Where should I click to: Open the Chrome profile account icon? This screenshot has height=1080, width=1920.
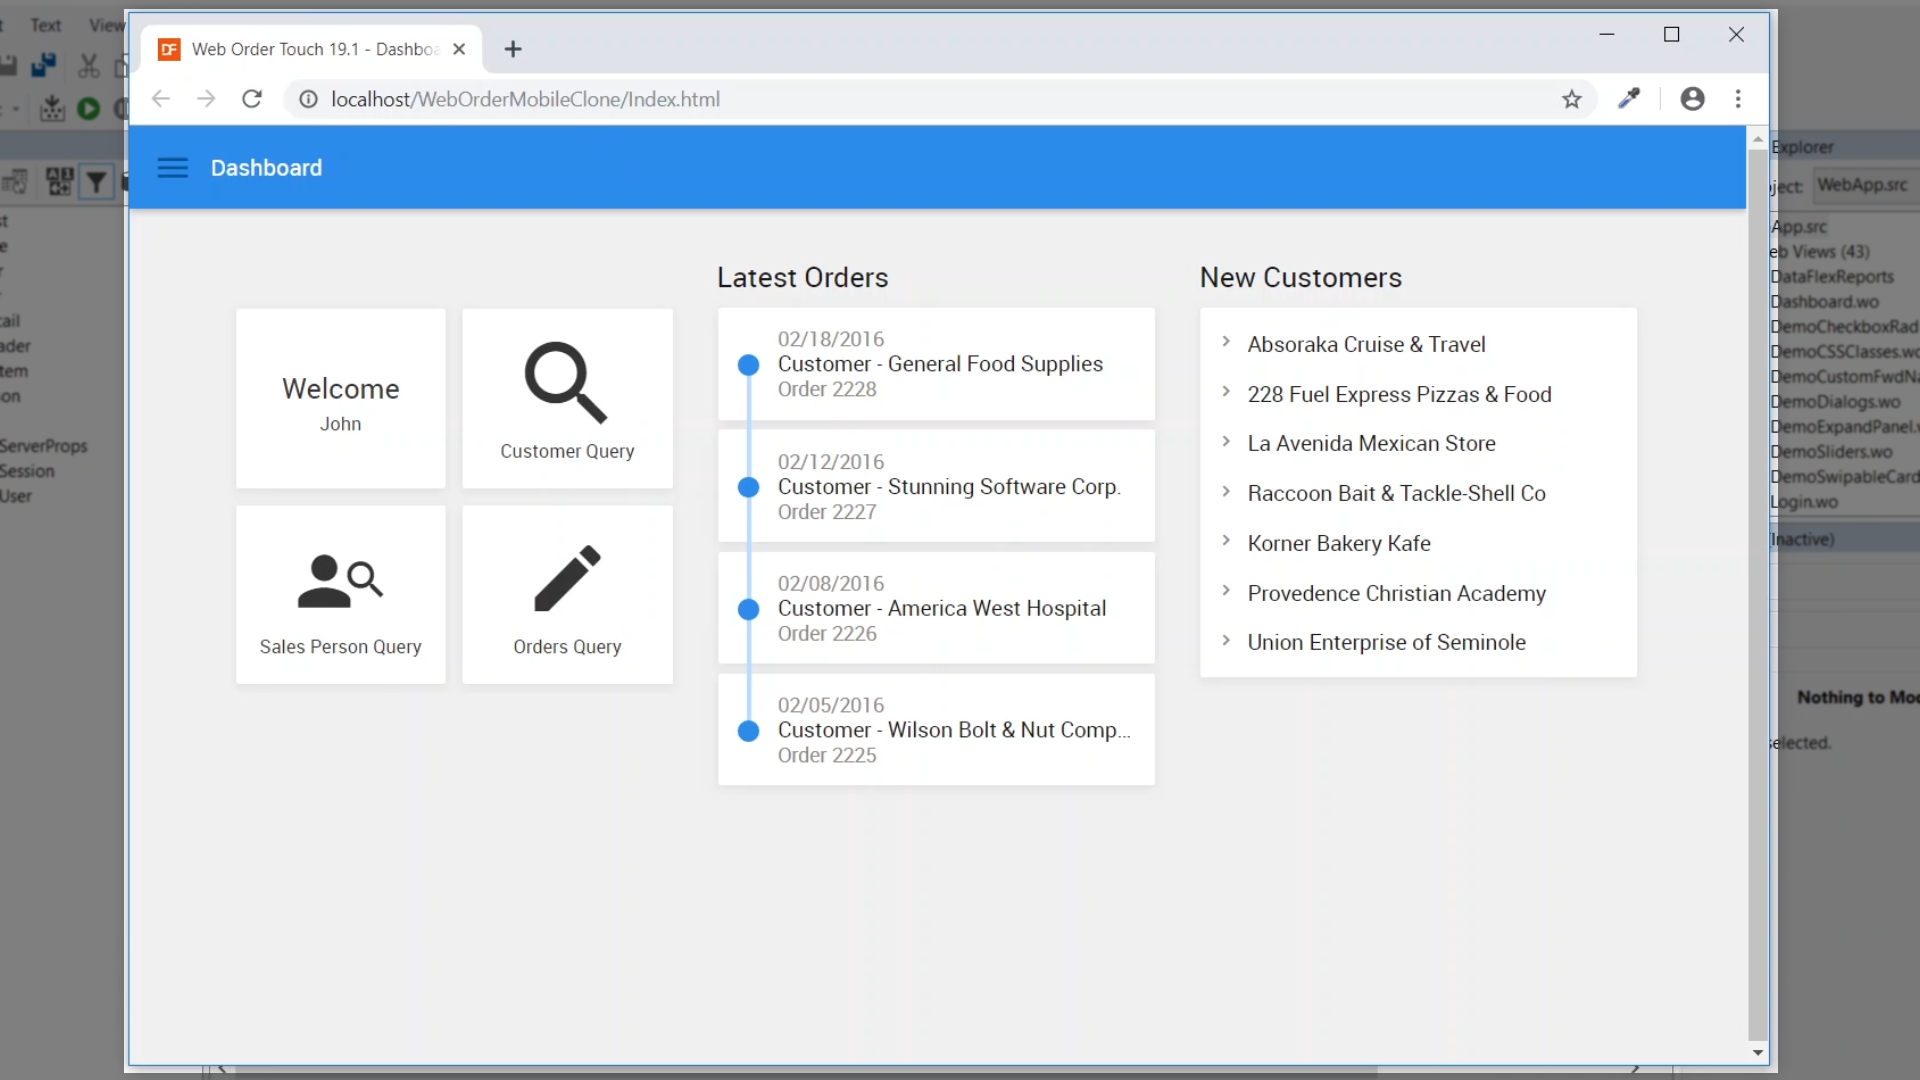pos(1692,99)
